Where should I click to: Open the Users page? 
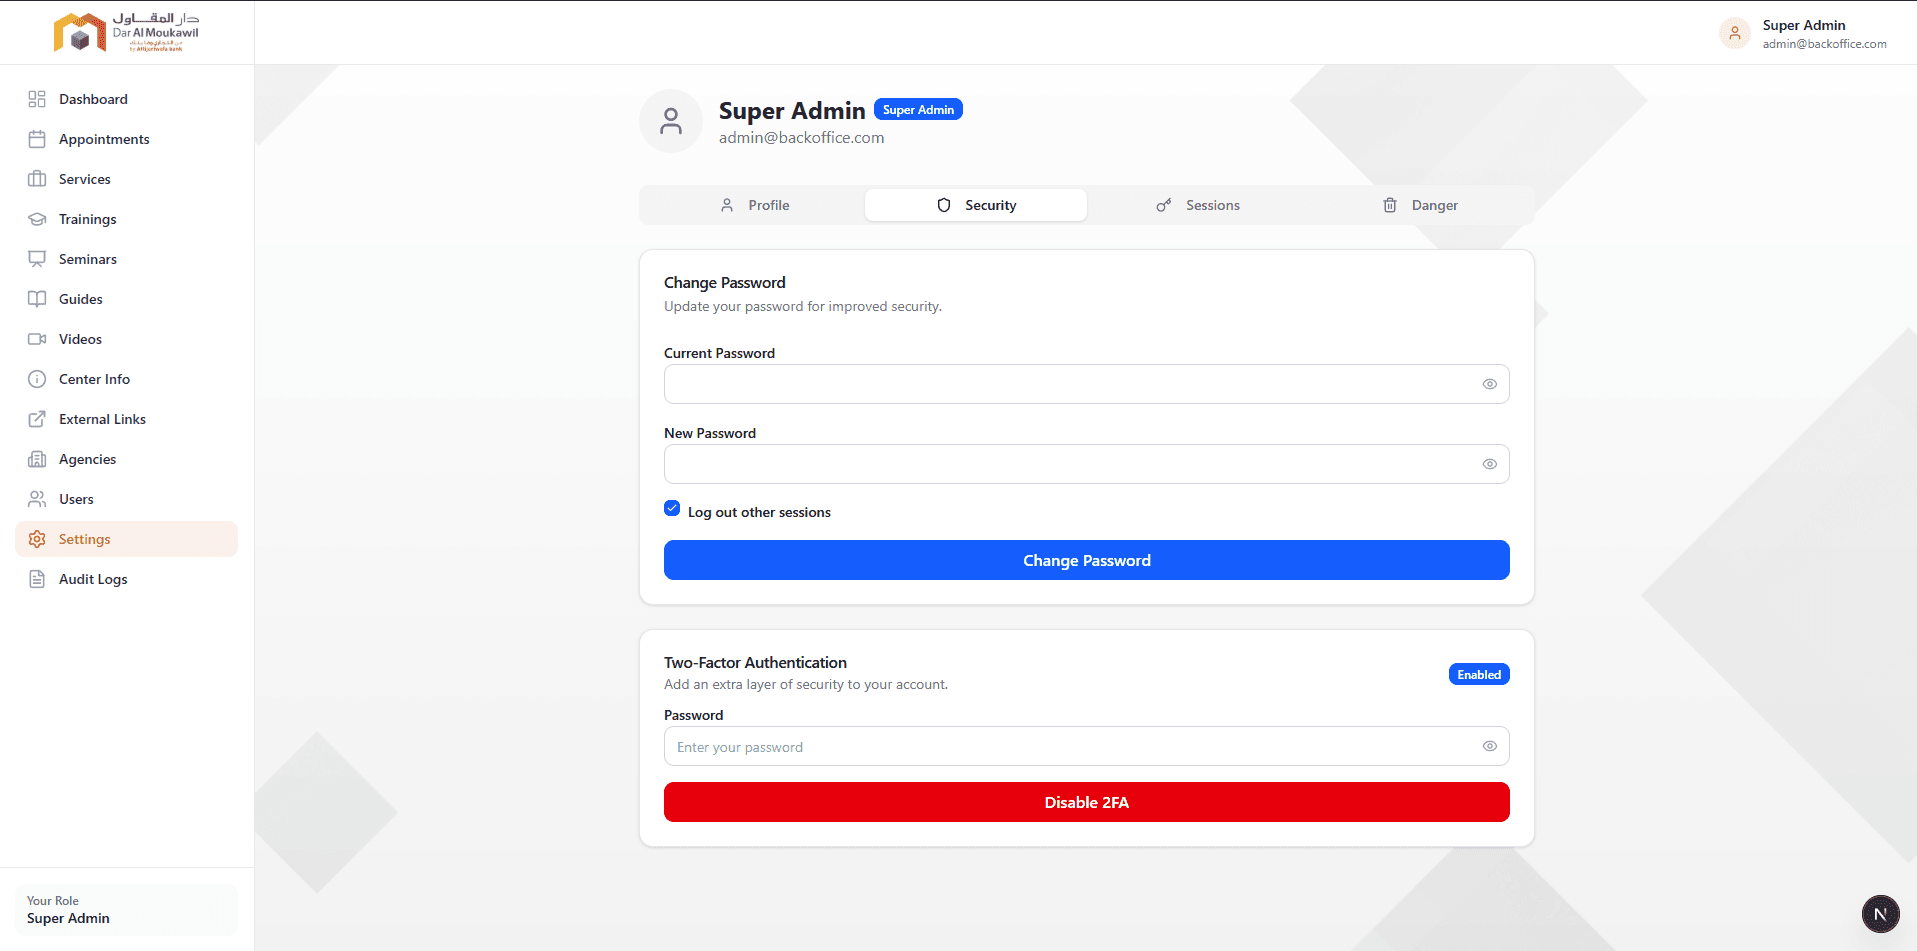click(127, 499)
